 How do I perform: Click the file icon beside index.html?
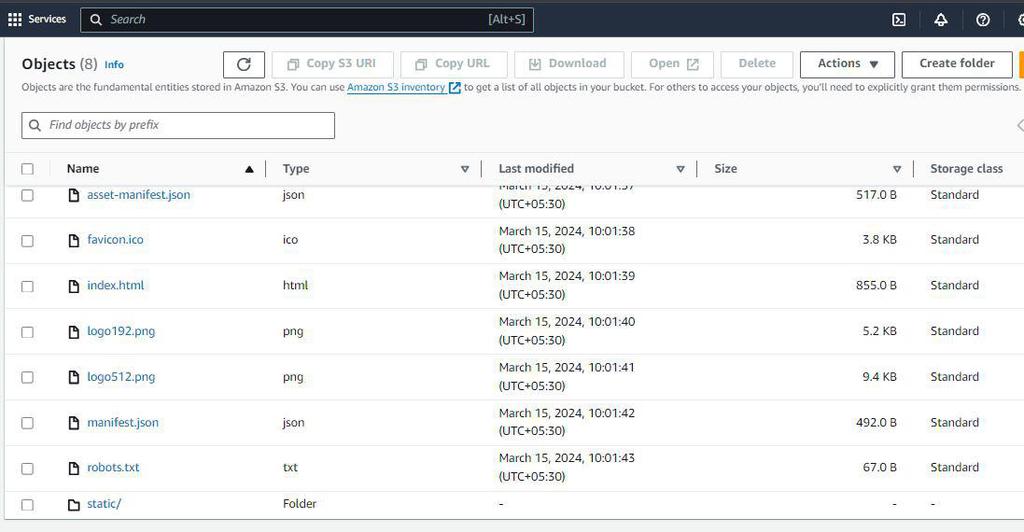74,286
